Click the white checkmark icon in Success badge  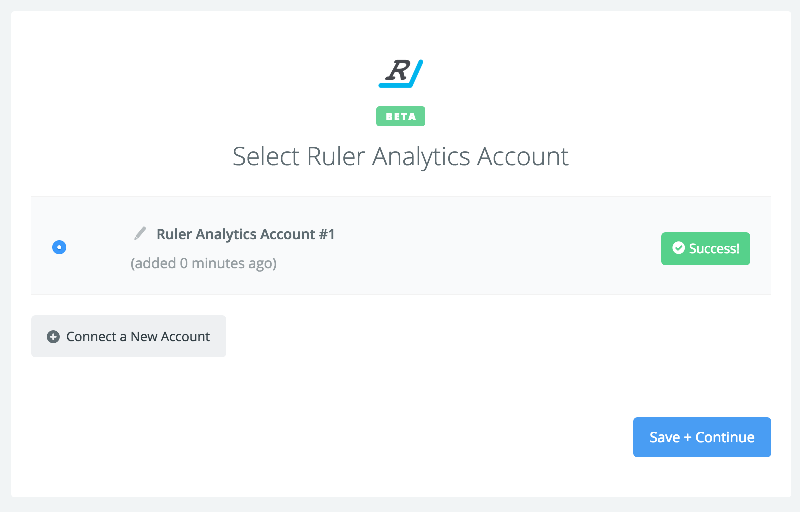pyautogui.click(x=678, y=248)
